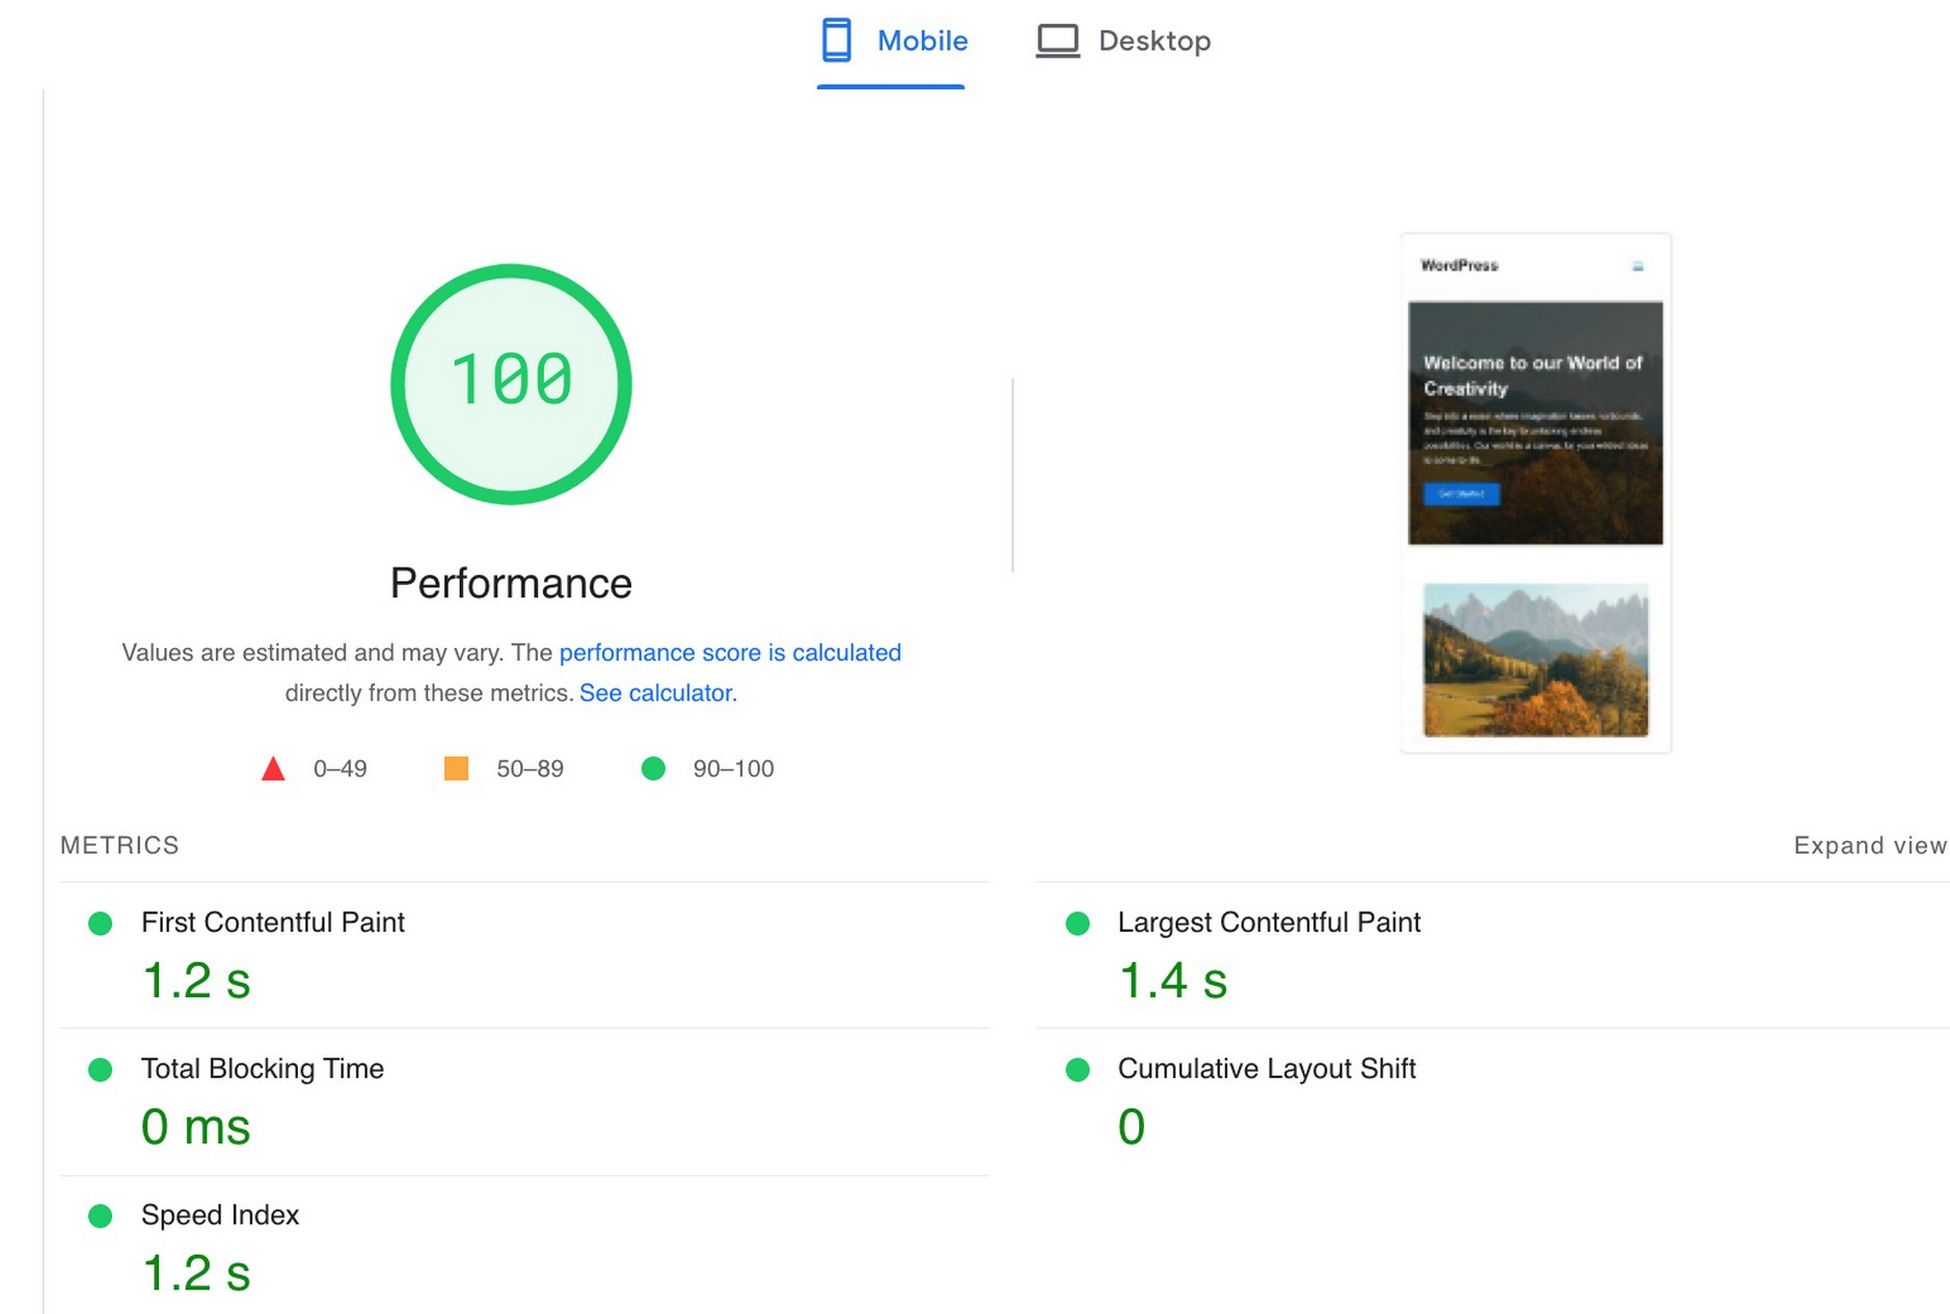The width and height of the screenshot is (1950, 1314).
Task: Click the 1.2 s Speed Index value
Action: point(196,1273)
